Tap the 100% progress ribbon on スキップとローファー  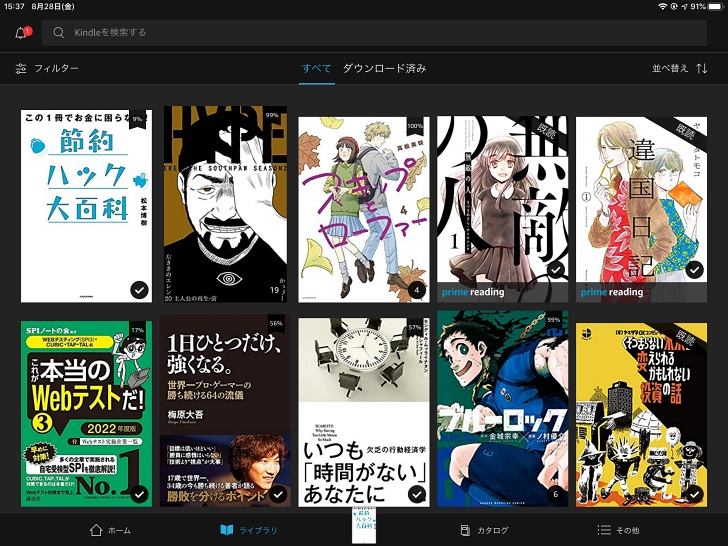(x=415, y=126)
